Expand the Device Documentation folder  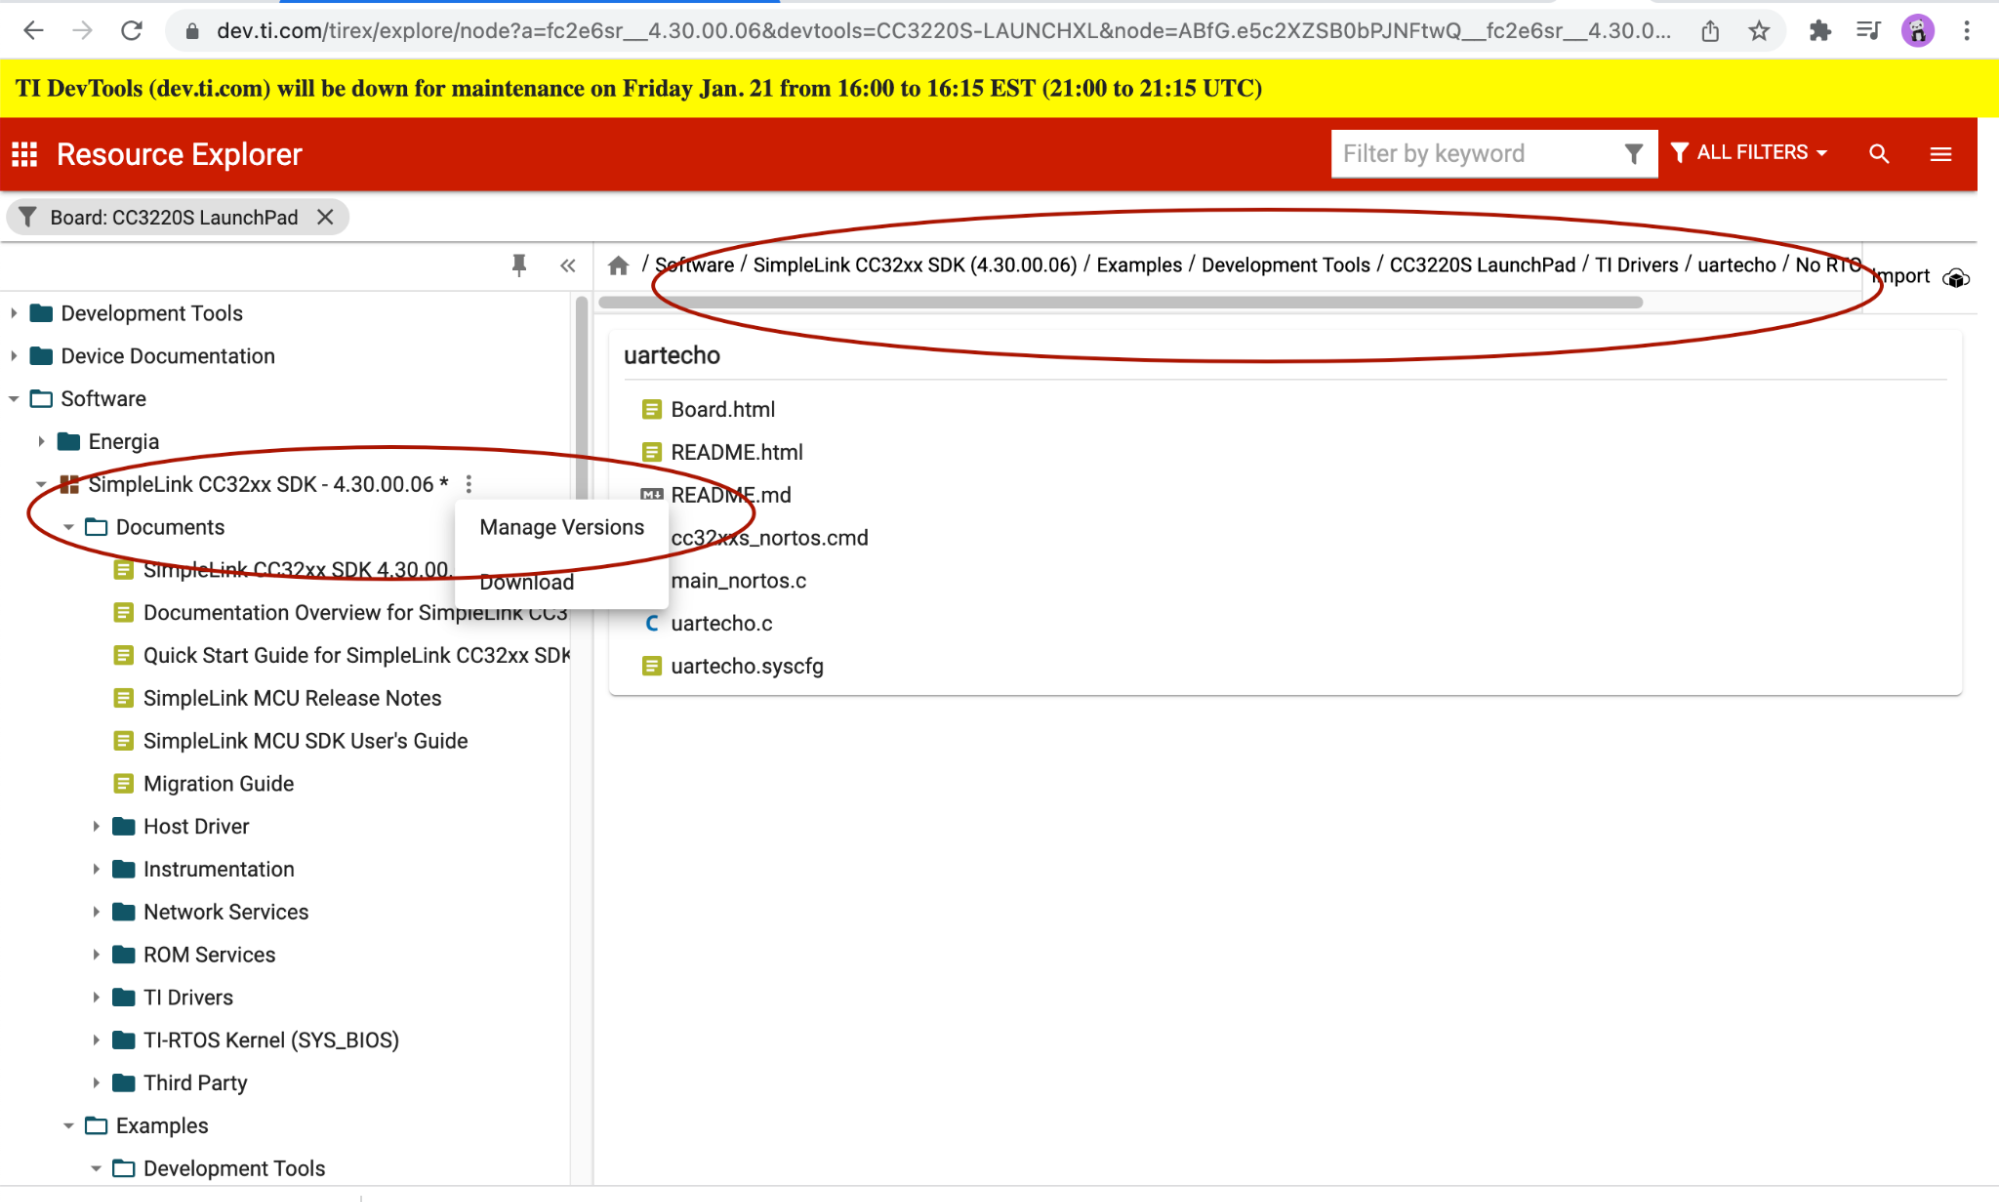click(x=14, y=356)
